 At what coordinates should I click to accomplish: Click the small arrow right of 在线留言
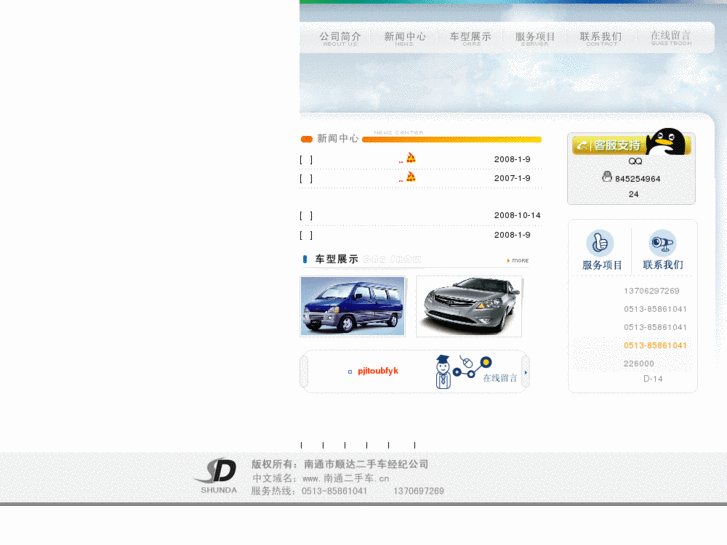(x=525, y=372)
